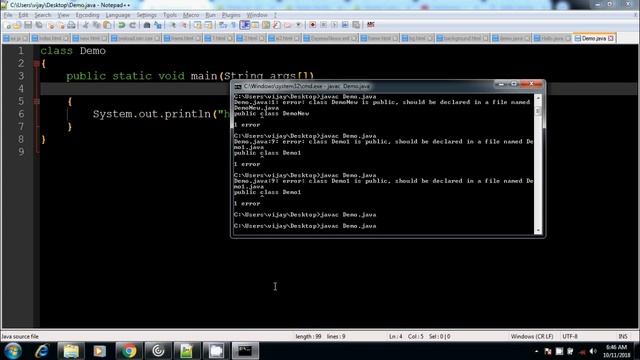Save the file using Save icon

(28, 25)
